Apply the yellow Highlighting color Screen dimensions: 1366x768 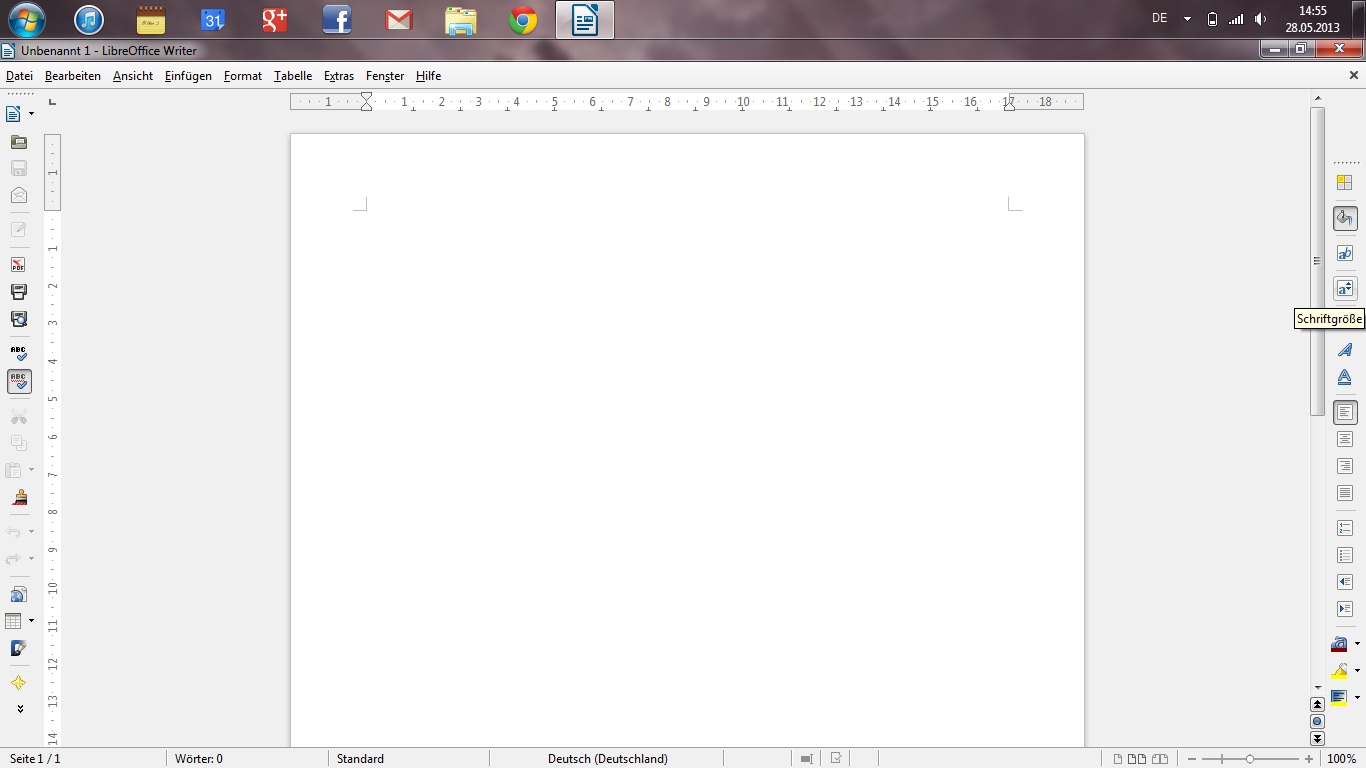(x=1339, y=671)
